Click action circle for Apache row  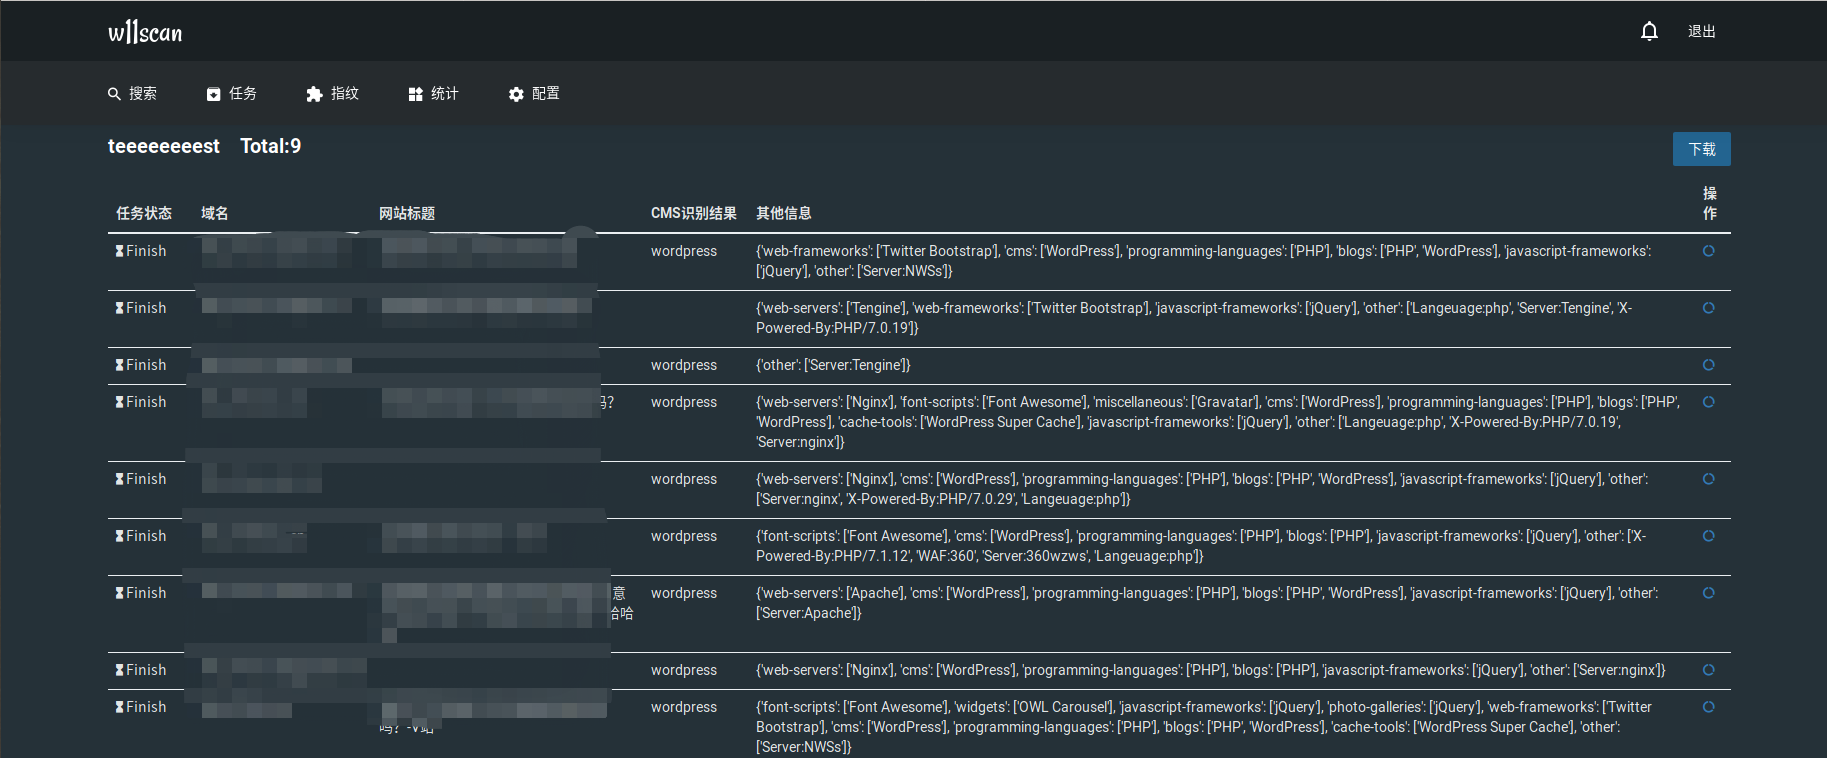tap(1709, 593)
